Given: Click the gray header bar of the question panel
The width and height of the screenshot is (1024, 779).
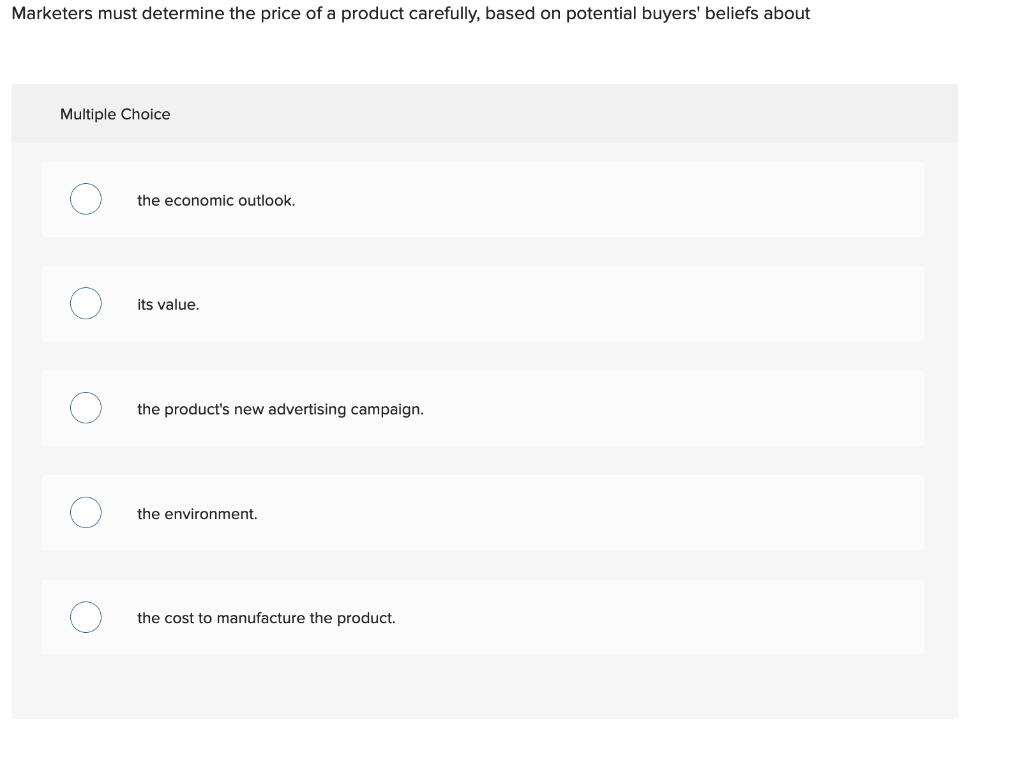Looking at the screenshot, I should (x=600, y=113).
